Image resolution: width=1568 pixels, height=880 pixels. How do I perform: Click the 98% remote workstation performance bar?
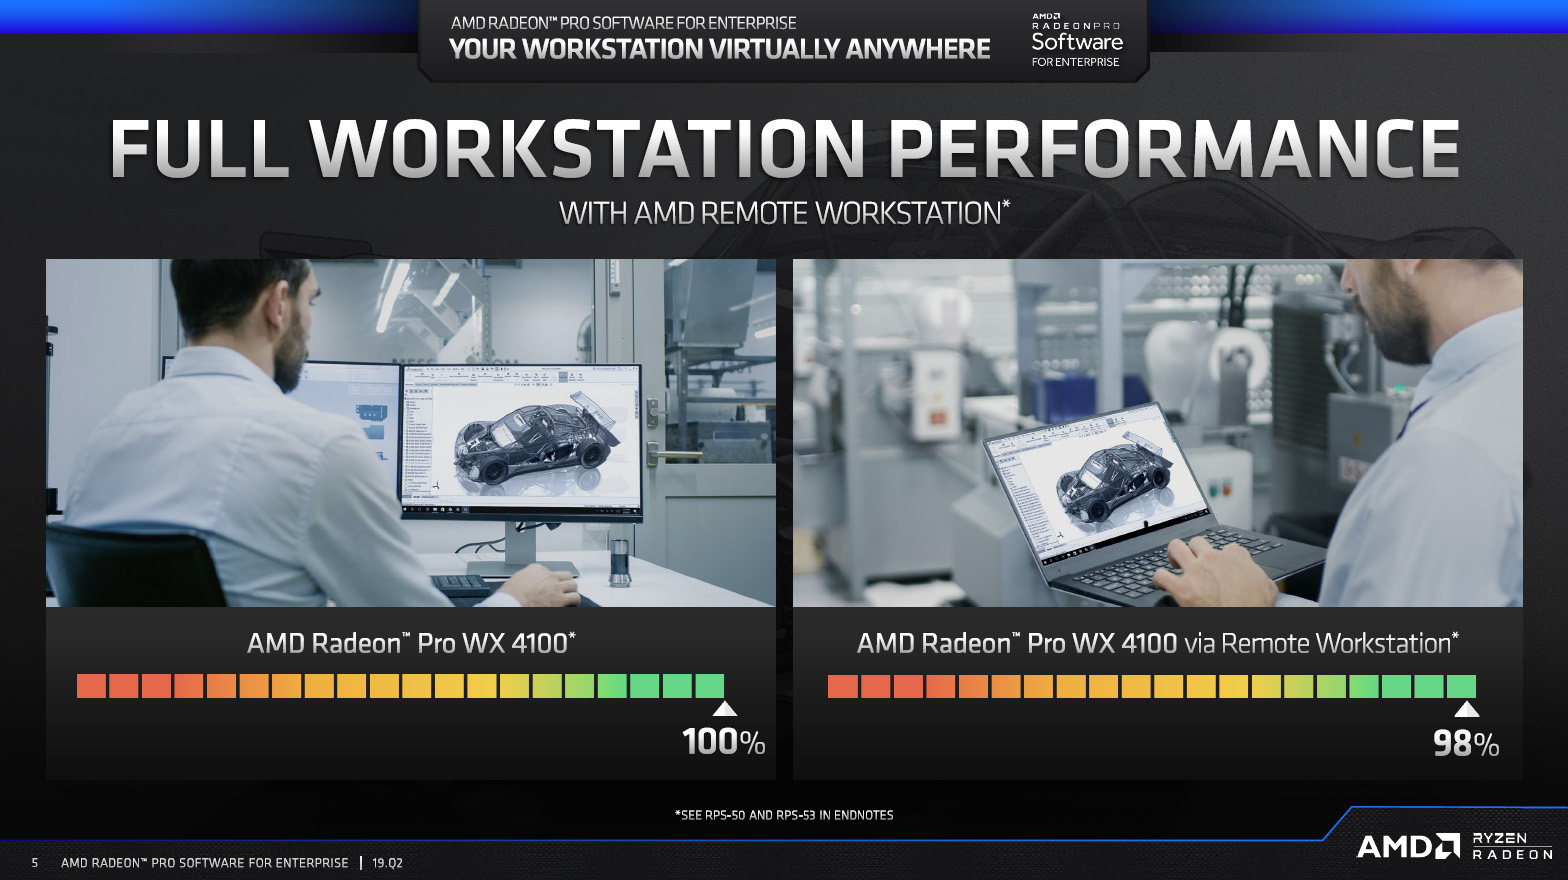tap(1152, 686)
